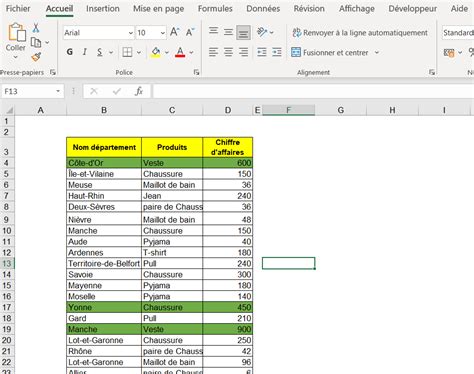Open underline style dropdown arrow
The image size is (474, 374).
click(x=111, y=52)
